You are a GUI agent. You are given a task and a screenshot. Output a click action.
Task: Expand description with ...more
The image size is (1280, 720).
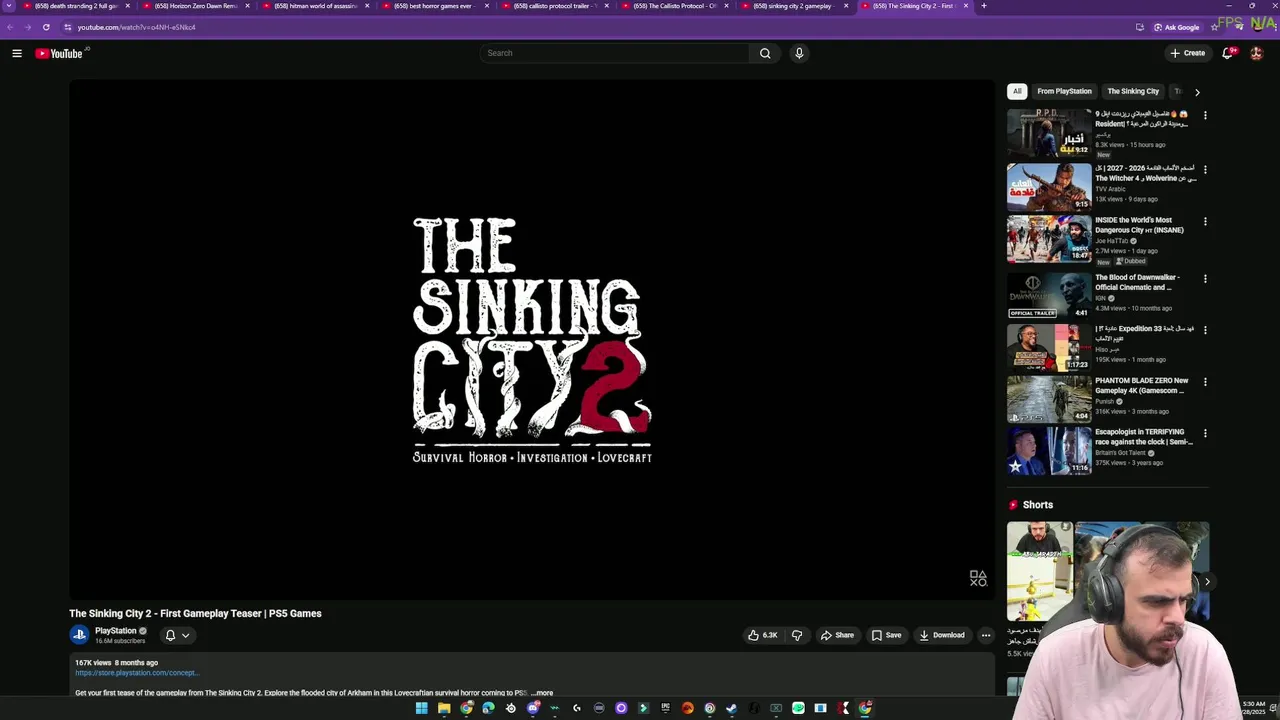click(542, 692)
